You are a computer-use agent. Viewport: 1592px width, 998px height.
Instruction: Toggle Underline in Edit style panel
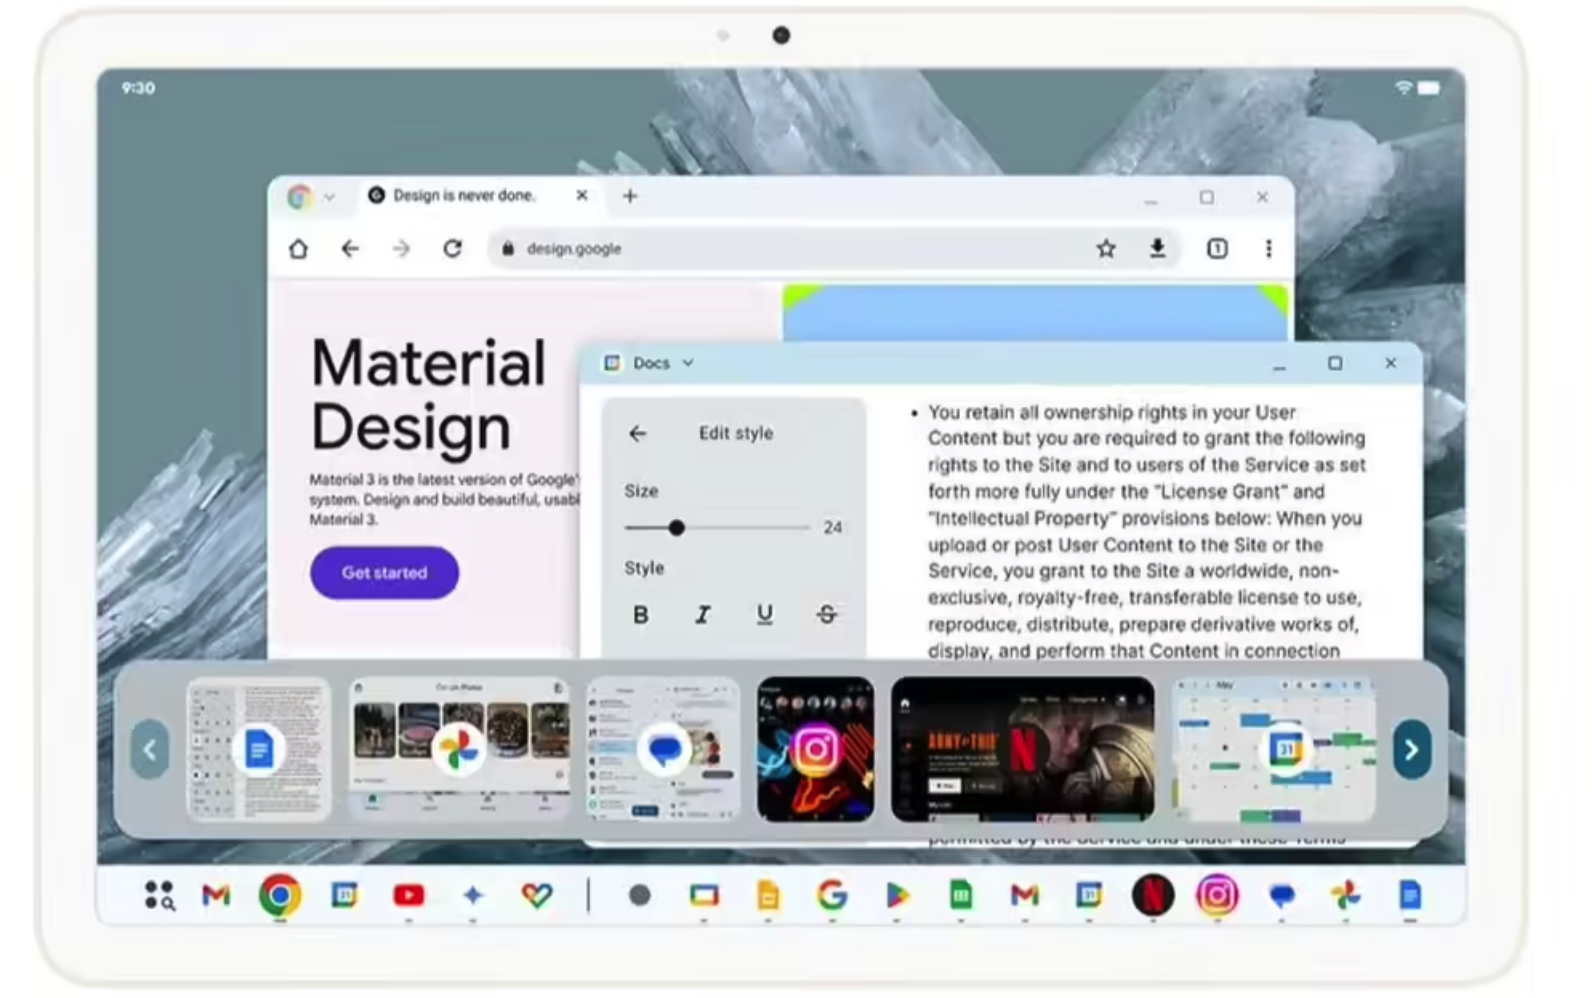[x=765, y=614]
